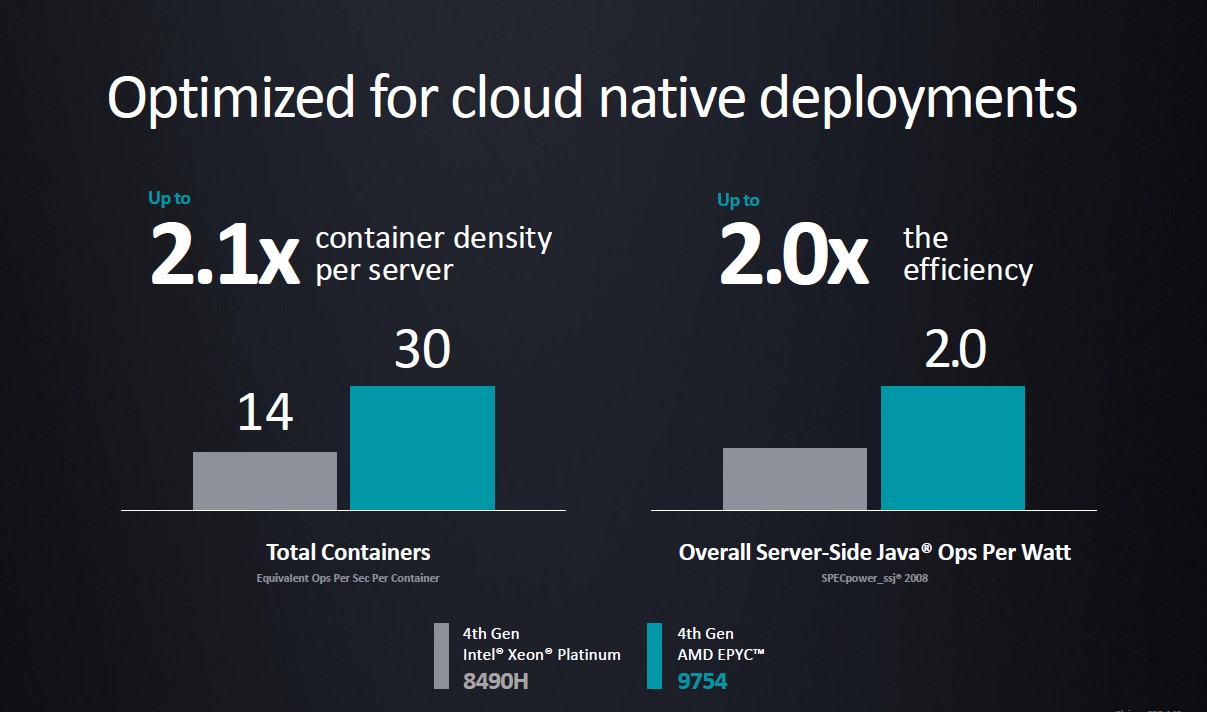Click the teal AMD bar labeled 30
Viewport: 1207px width, 712px height.
click(422, 448)
